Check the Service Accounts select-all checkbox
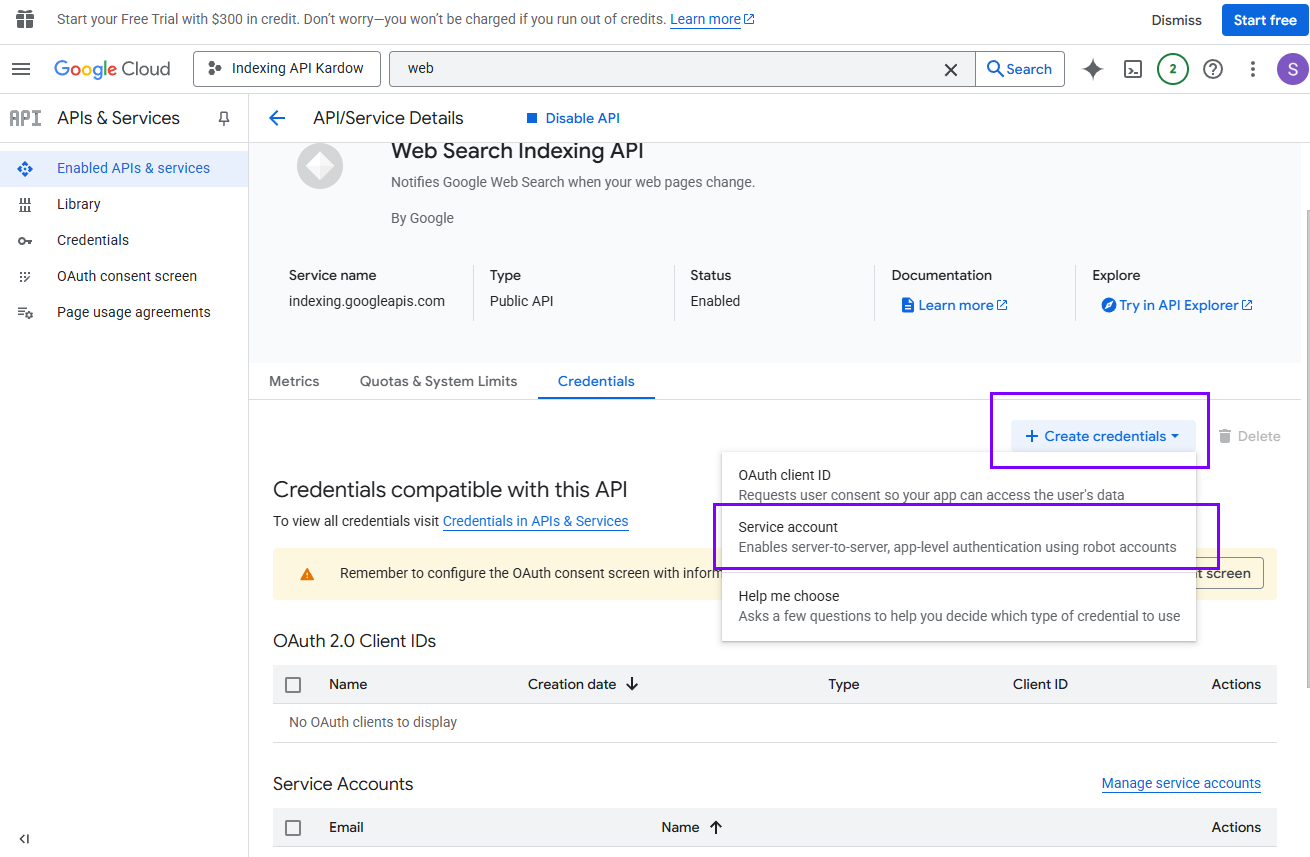The width and height of the screenshot is (1310, 857). (x=293, y=828)
